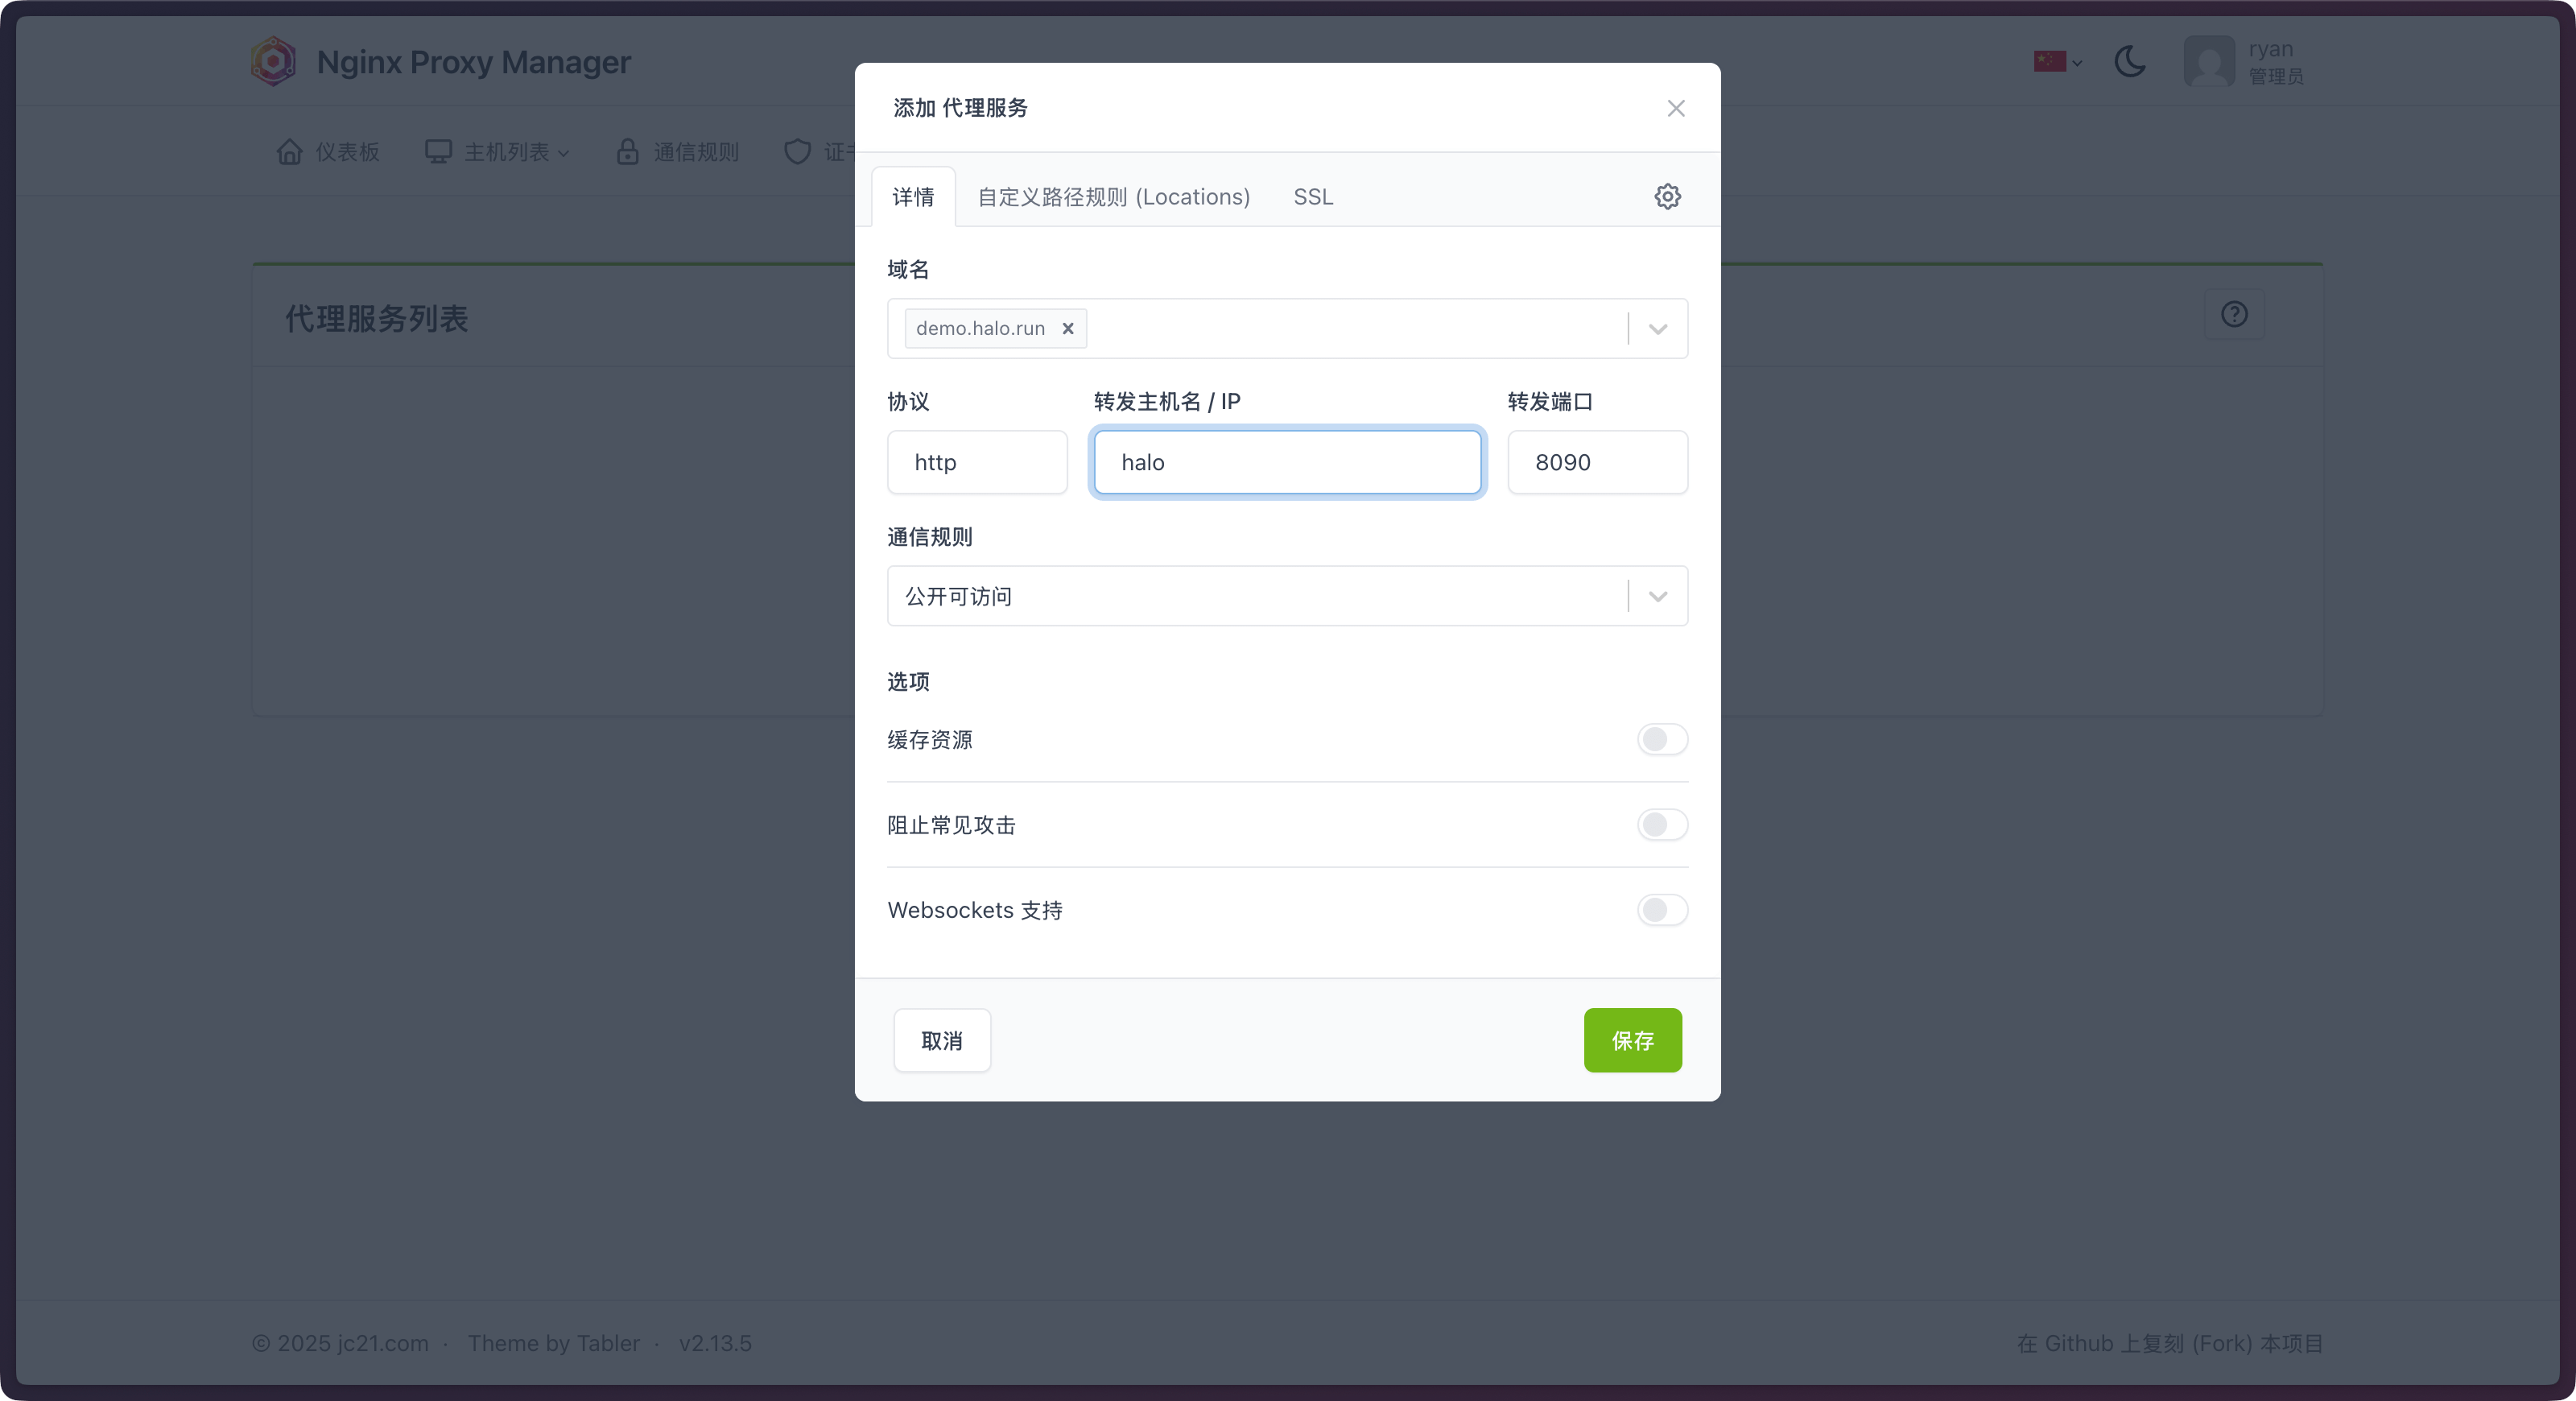This screenshot has height=1401, width=2576.
Task: Click the monitor icon next to 主机列表
Action: 438,151
